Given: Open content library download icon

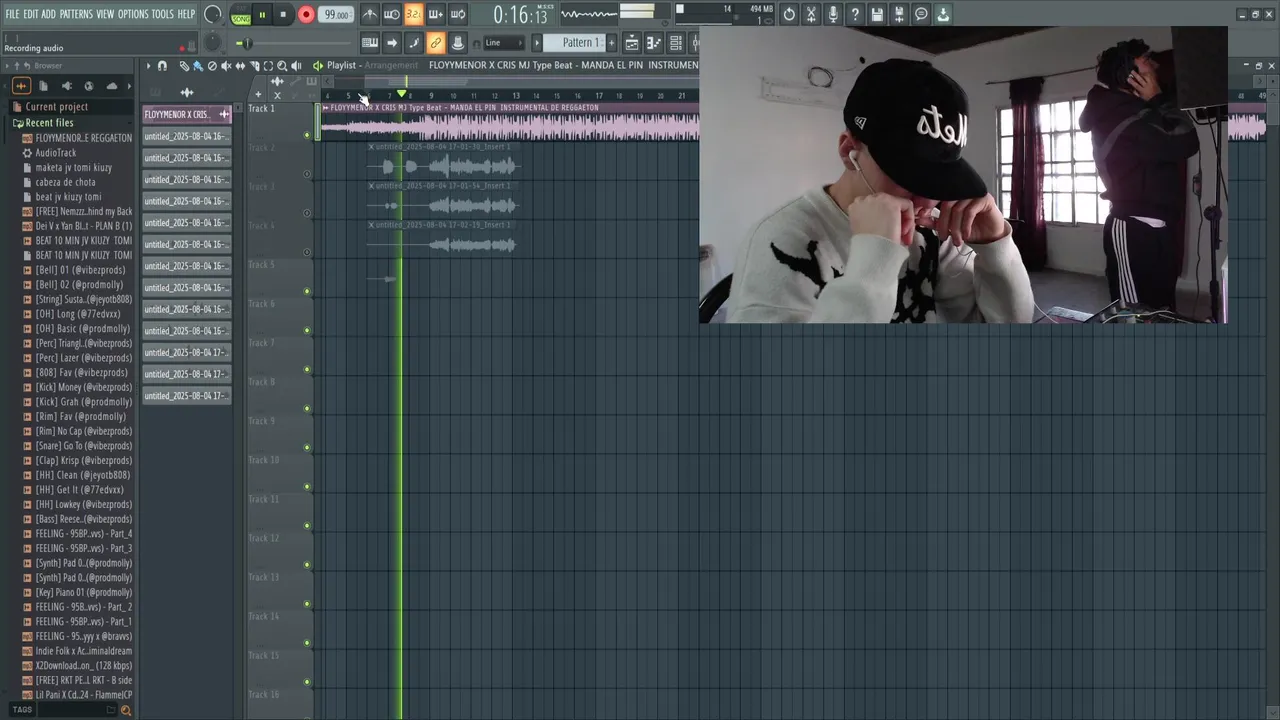Looking at the screenshot, I should point(943,14).
